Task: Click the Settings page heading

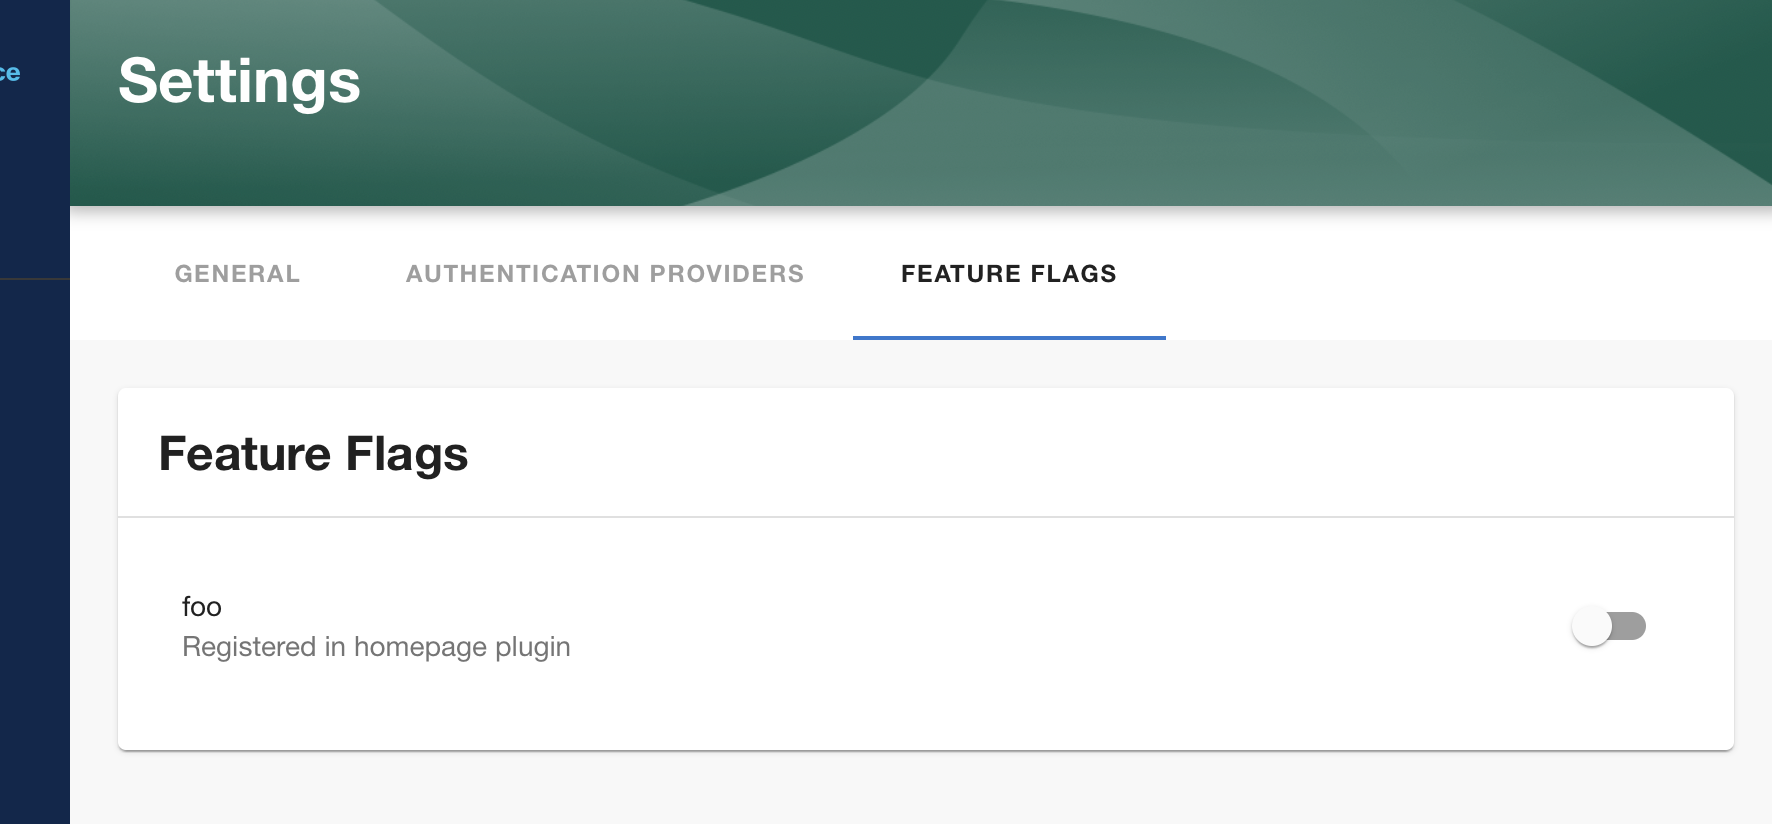Action: [x=239, y=82]
